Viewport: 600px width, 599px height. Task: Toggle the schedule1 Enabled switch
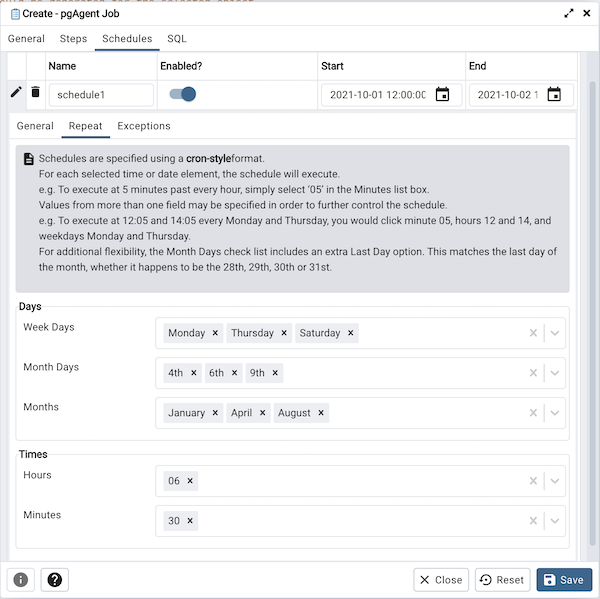(182, 95)
